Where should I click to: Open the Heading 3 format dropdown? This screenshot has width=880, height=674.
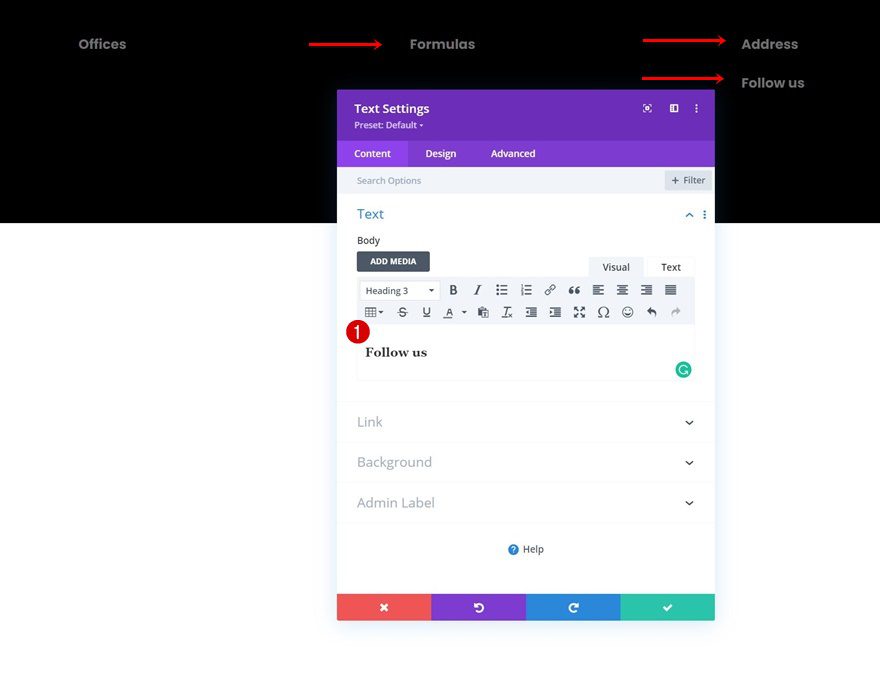pyautogui.click(x=399, y=291)
